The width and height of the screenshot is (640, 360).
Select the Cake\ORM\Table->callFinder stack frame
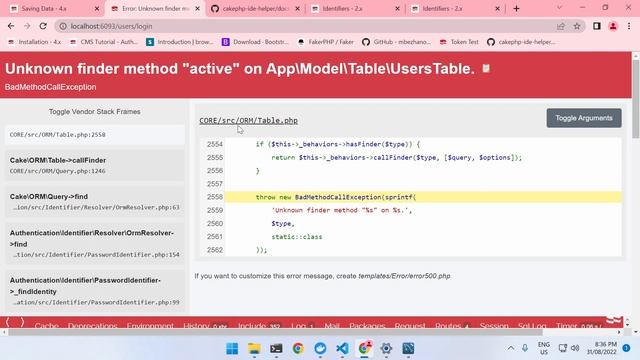coord(95,165)
